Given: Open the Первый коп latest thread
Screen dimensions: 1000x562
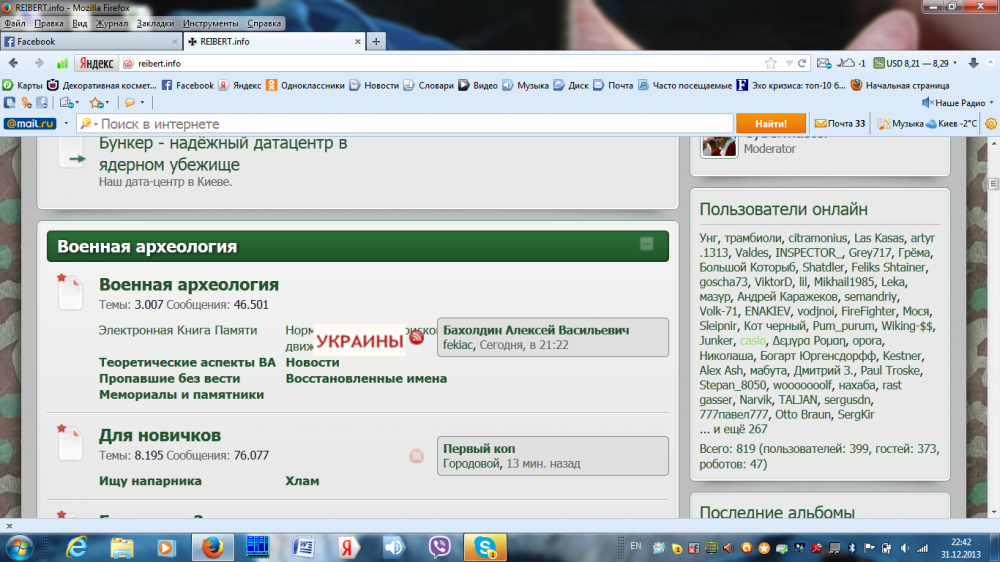Looking at the screenshot, I should 479,448.
